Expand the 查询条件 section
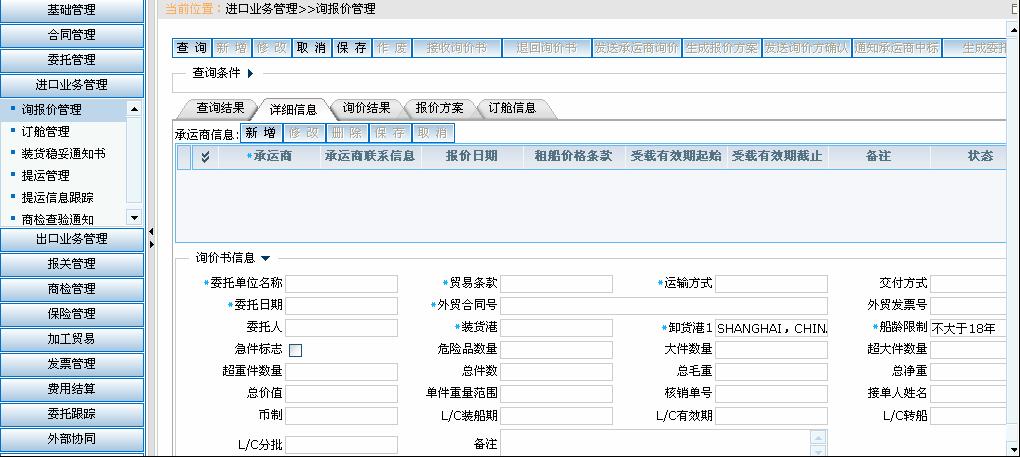The image size is (1020, 457). (250, 73)
